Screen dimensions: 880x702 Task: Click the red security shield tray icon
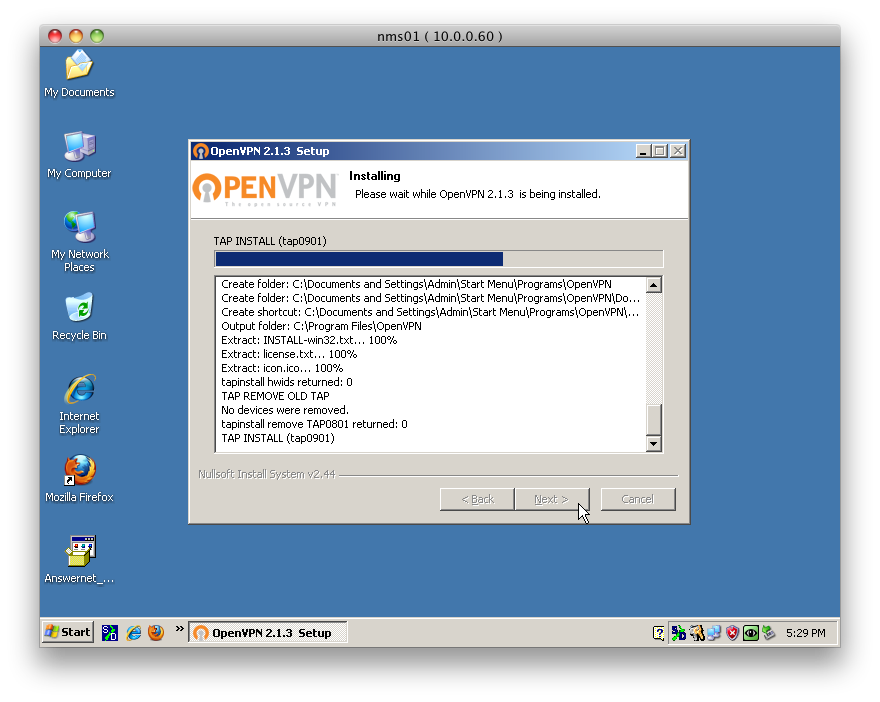tap(732, 634)
